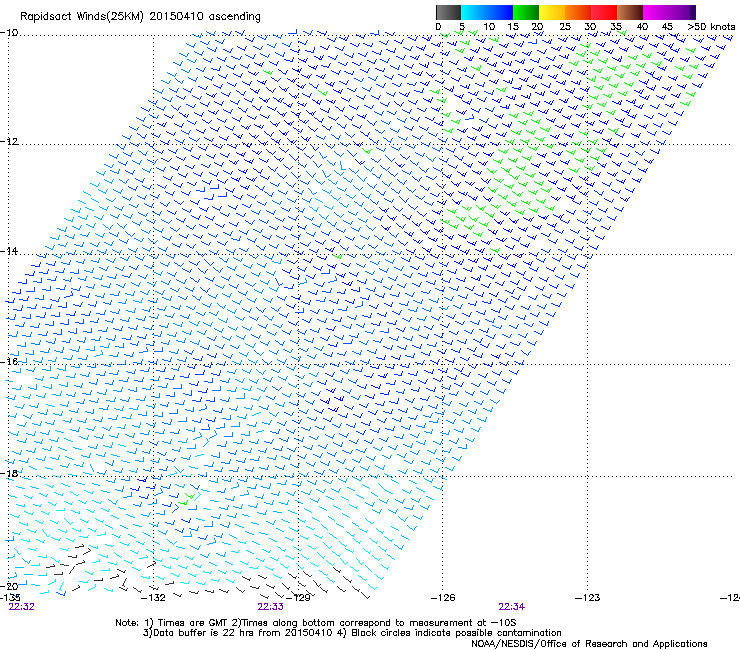Screen dimensions: 740x650
Task: Click the green 15-20 knots legend swatch
Action: tap(526, 12)
